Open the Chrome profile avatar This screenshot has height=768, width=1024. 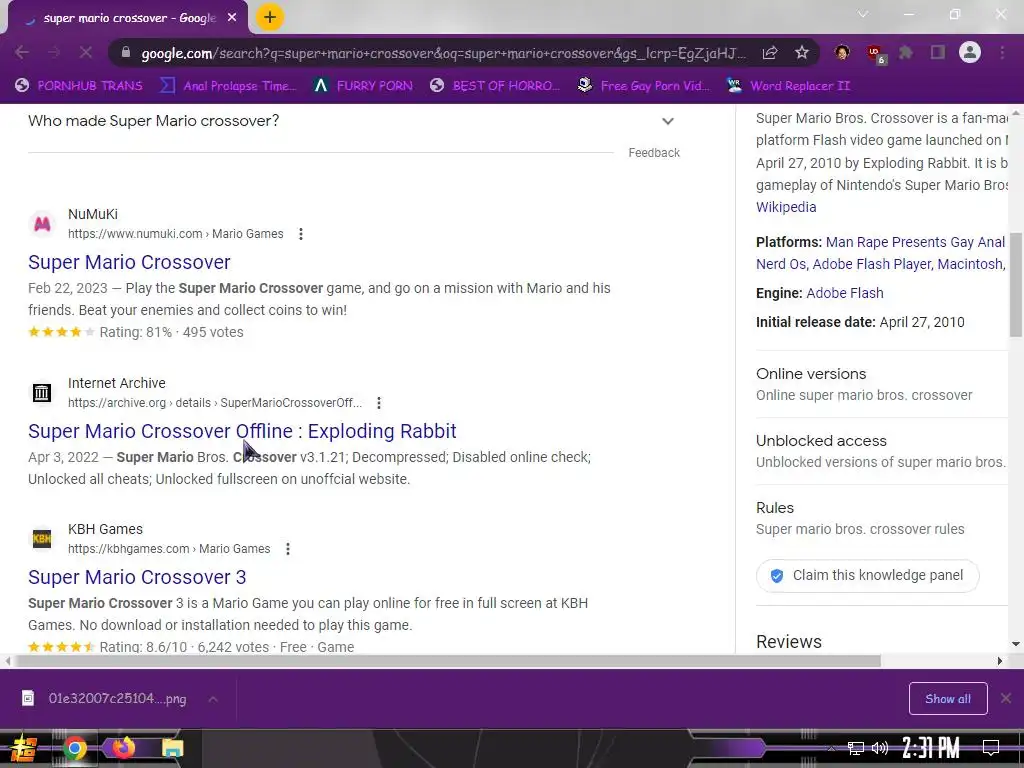[x=970, y=52]
